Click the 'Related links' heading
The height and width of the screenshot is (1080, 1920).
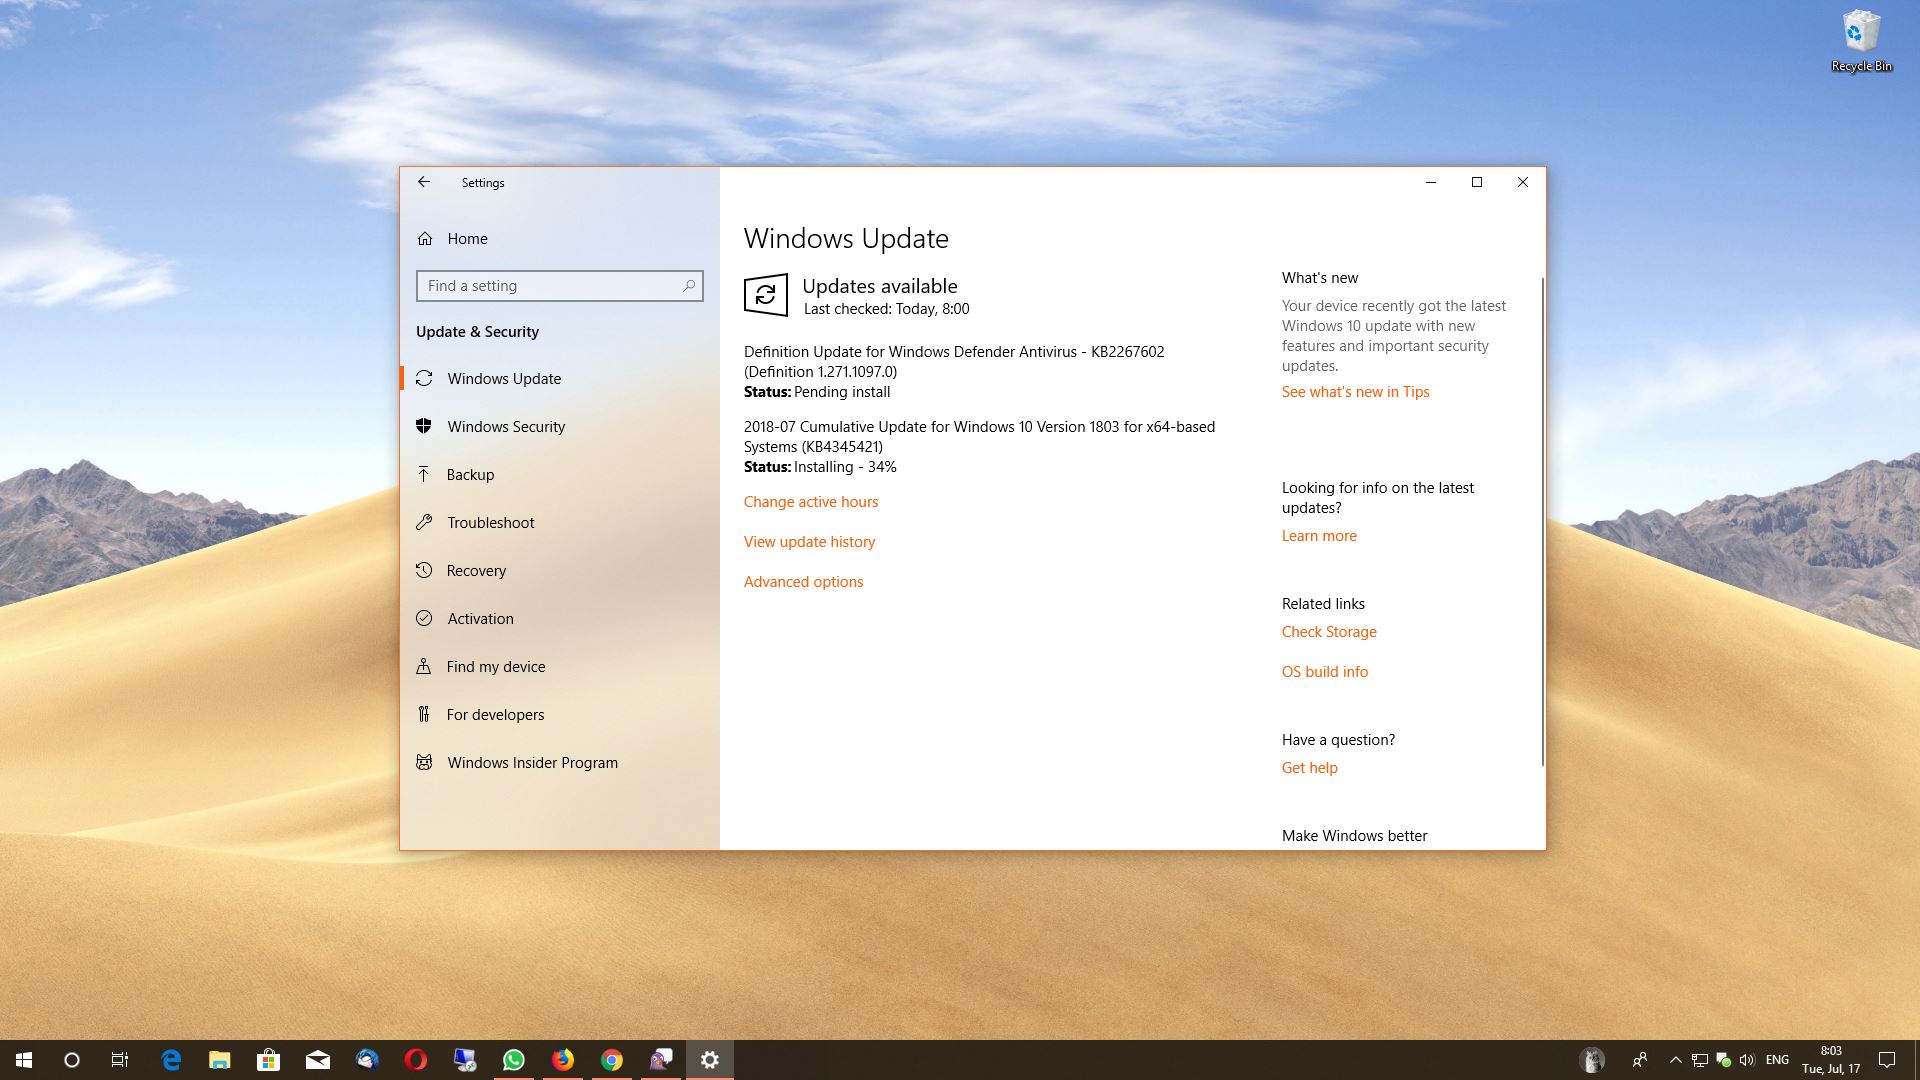pyautogui.click(x=1323, y=604)
